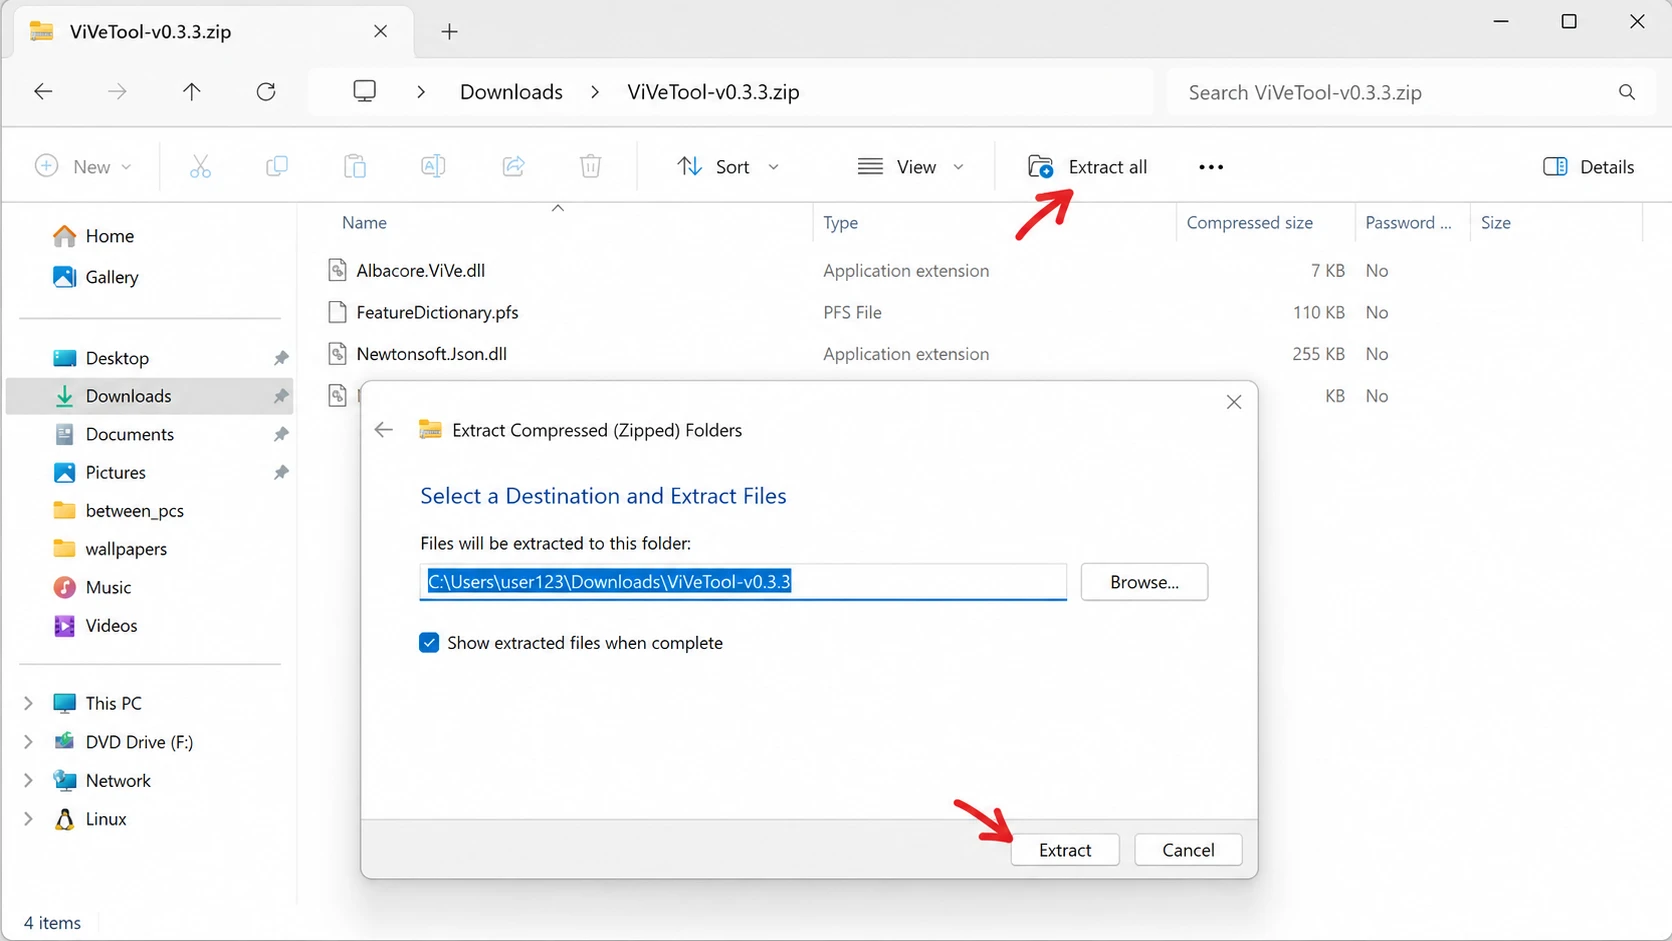Screen dimensions: 1672x941
Task: Click the Cancel button
Action: 1188,850
